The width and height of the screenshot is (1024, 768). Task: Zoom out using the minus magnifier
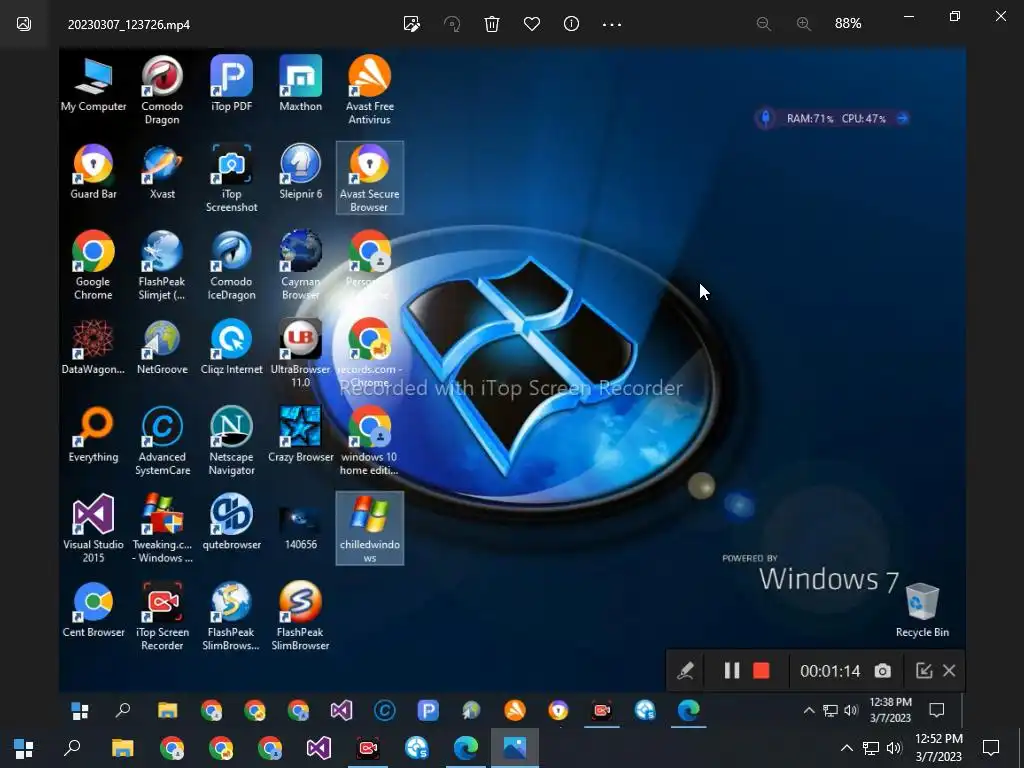(x=763, y=24)
